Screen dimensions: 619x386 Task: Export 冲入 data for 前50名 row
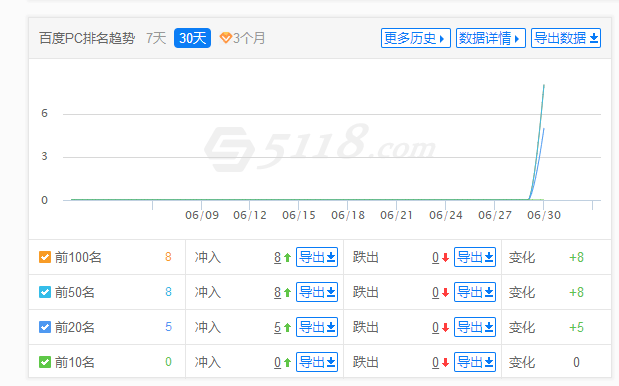(317, 292)
